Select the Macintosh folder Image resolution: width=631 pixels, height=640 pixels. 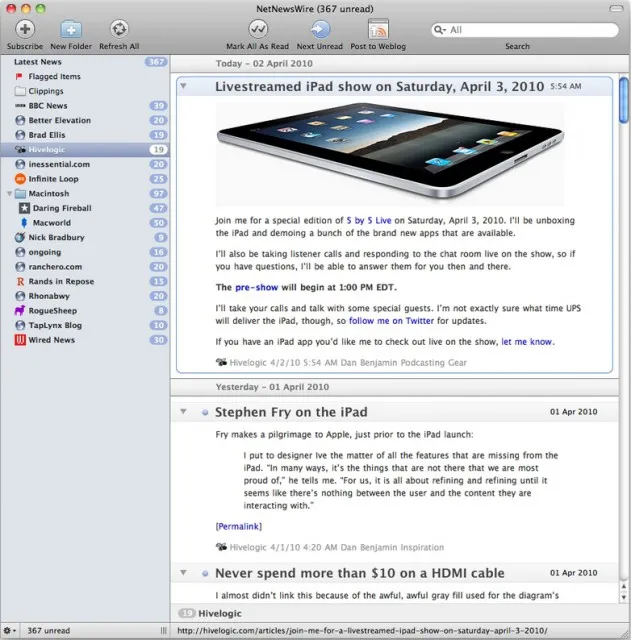[x=84, y=193]
